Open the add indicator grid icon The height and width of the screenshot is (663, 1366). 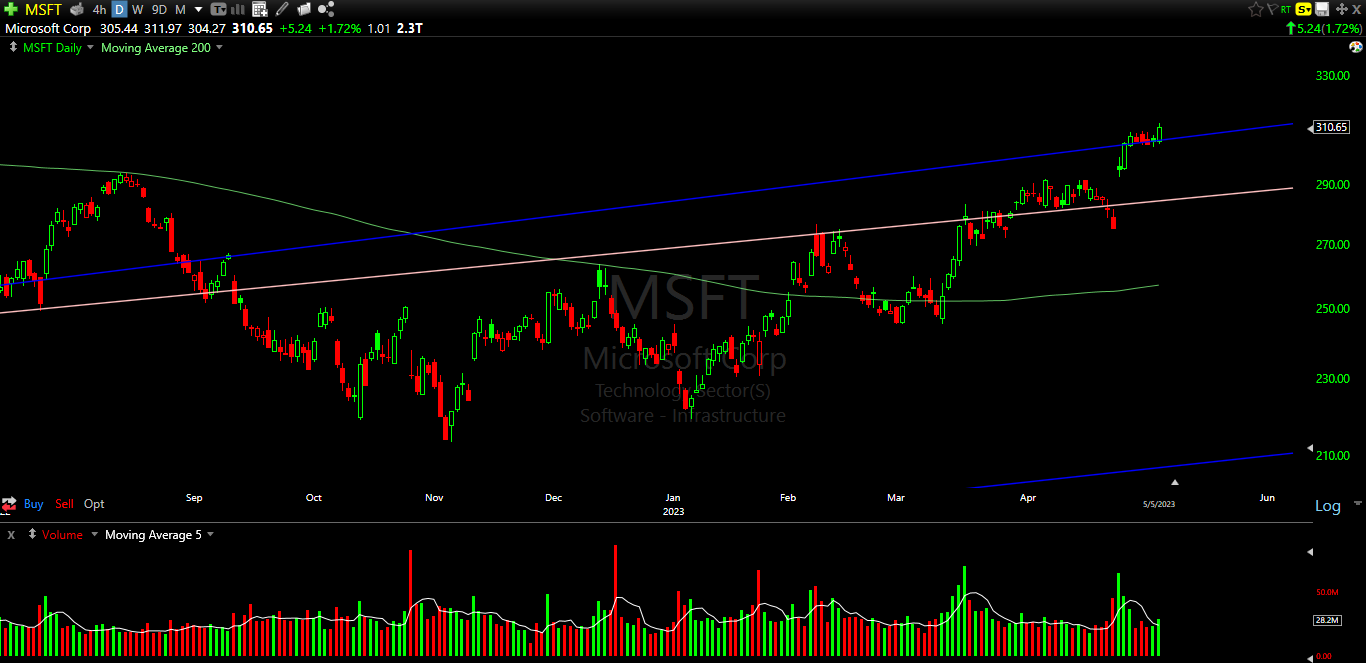pos(260,9)
